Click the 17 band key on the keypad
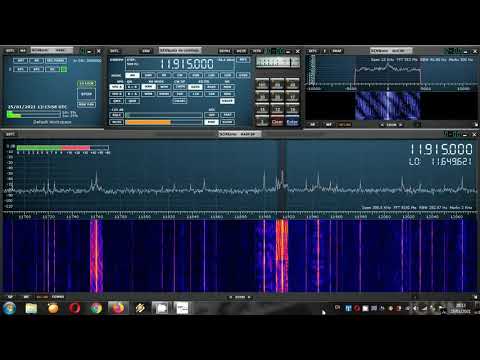Viewport: 480px width, 360px height. [x=292, y=97]
